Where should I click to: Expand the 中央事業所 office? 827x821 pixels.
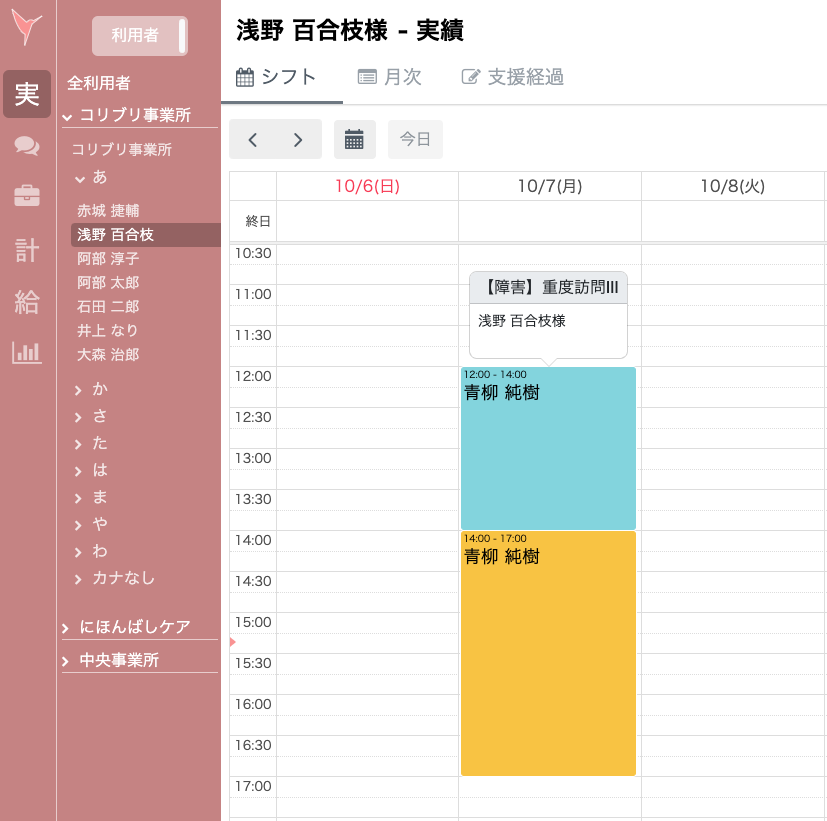click(67, 661)
